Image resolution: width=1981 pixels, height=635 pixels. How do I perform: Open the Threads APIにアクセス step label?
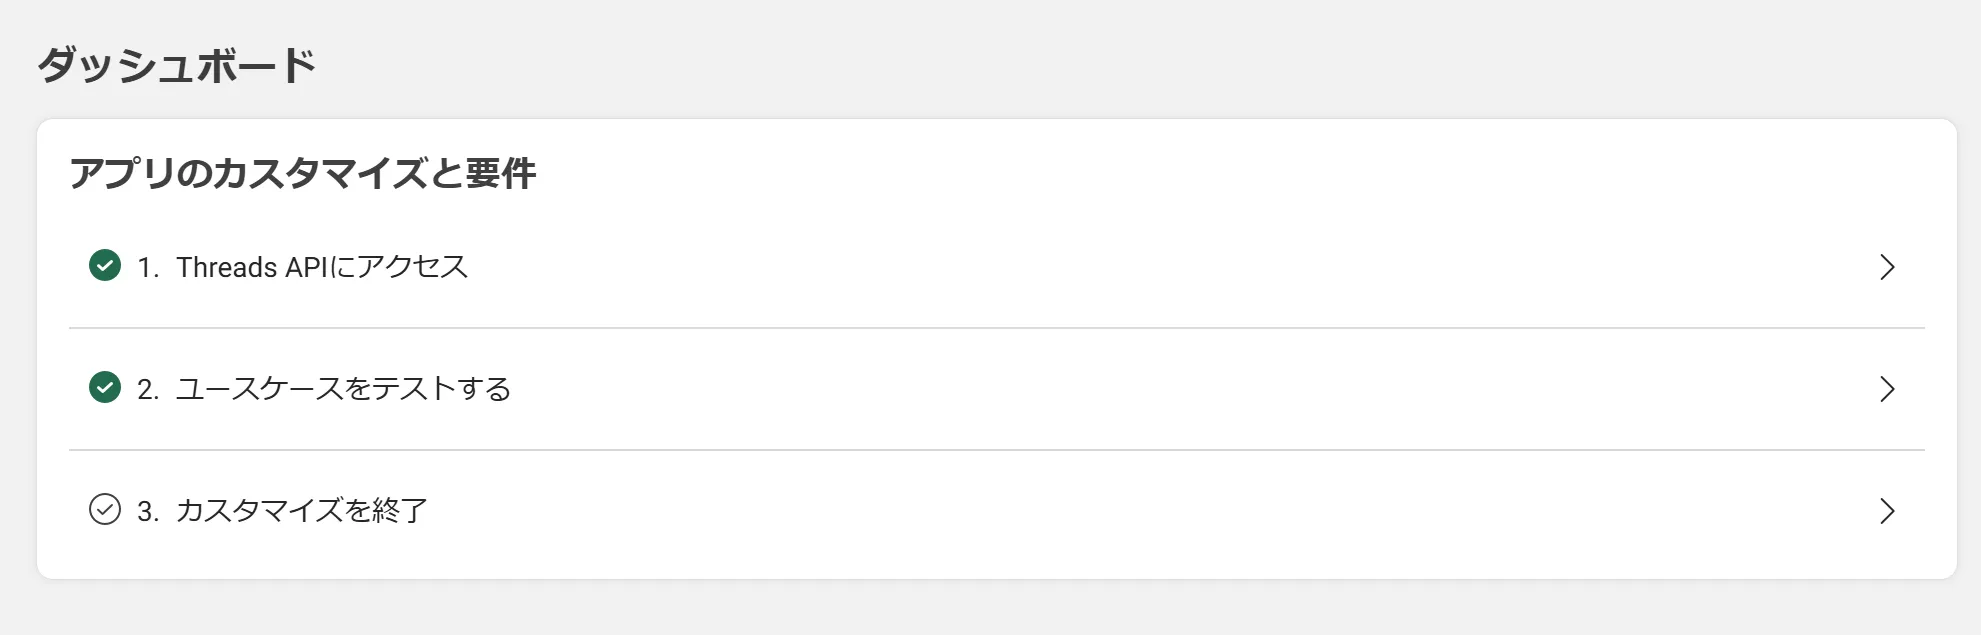(x=322, y=267)
